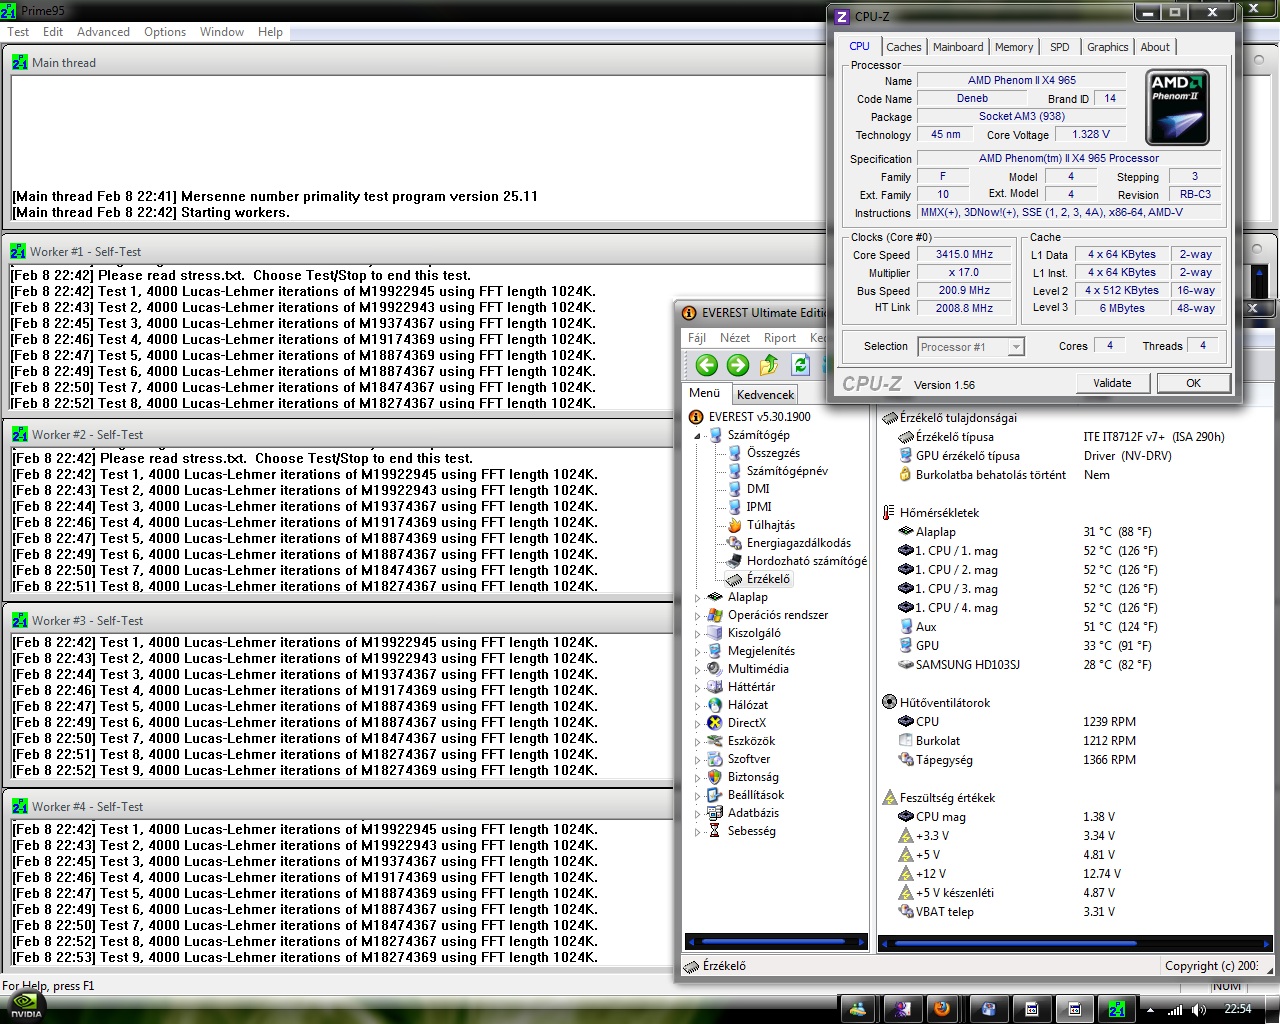
Task: Expand the DirectX tree node
Action: pos(698,724)
